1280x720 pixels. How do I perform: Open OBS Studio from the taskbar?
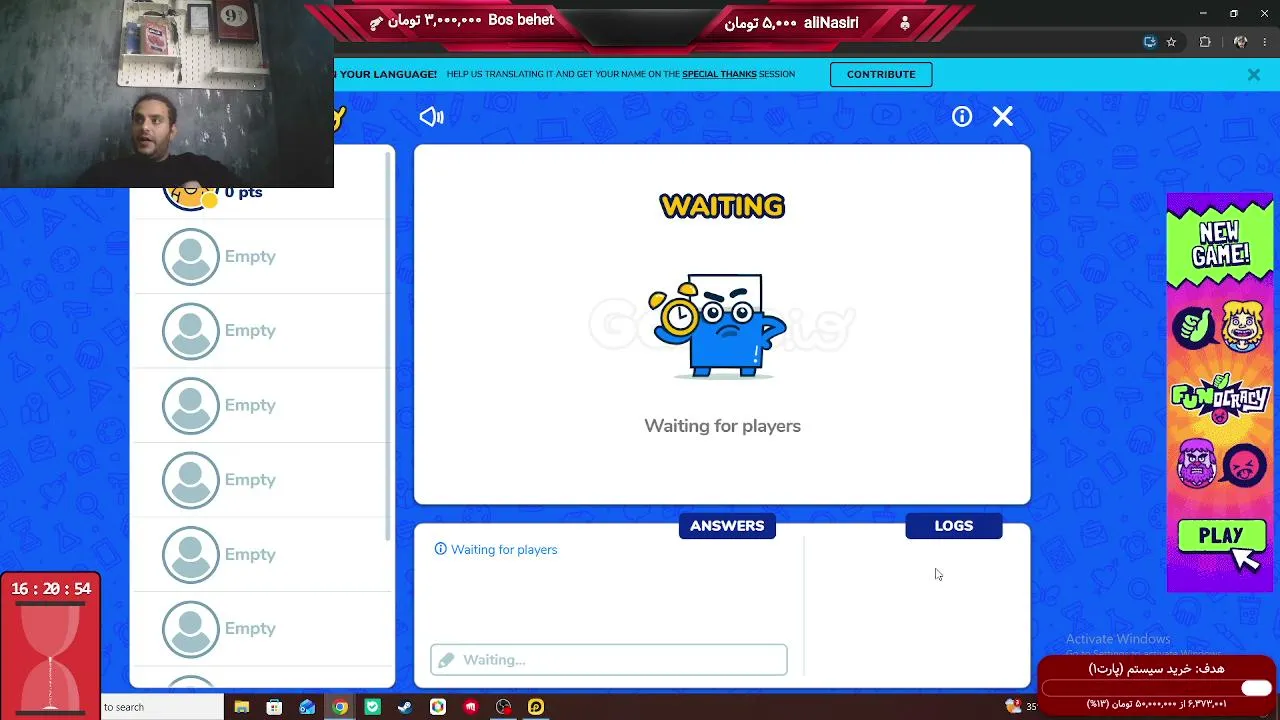[503, 707]
